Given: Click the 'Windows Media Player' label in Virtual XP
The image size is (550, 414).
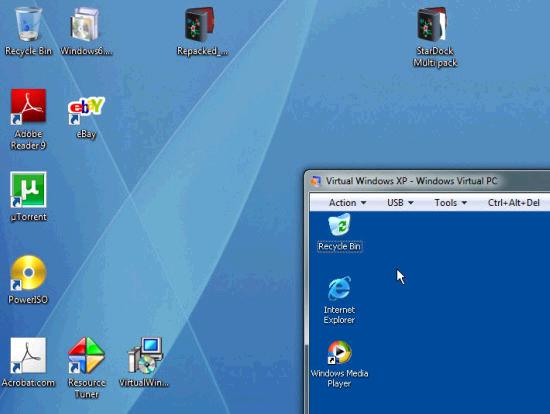Looking at the screenshot, I should point(339,378).
